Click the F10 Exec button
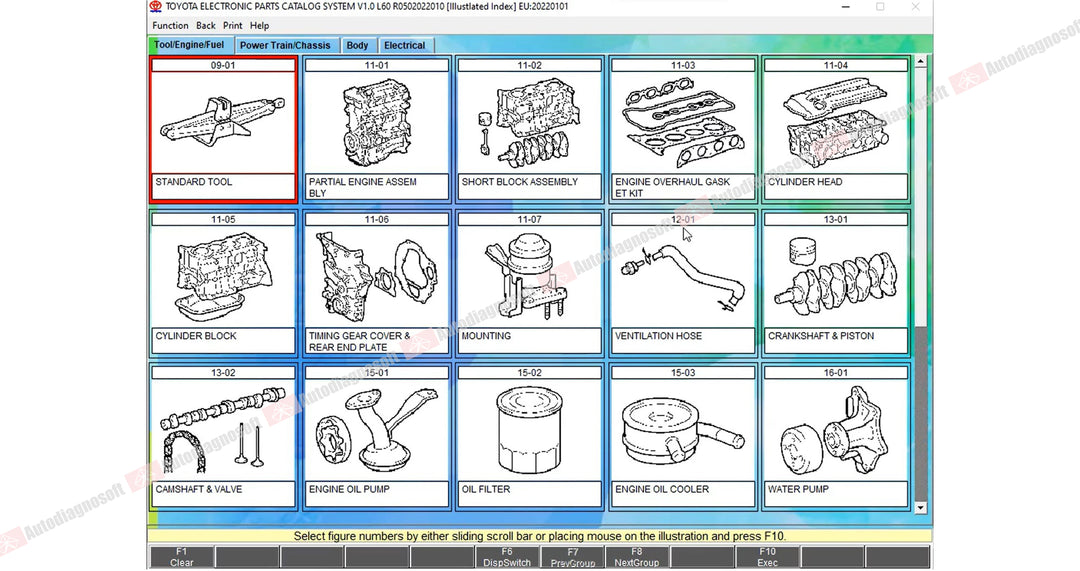The image size is (1080, 571). 767,557
